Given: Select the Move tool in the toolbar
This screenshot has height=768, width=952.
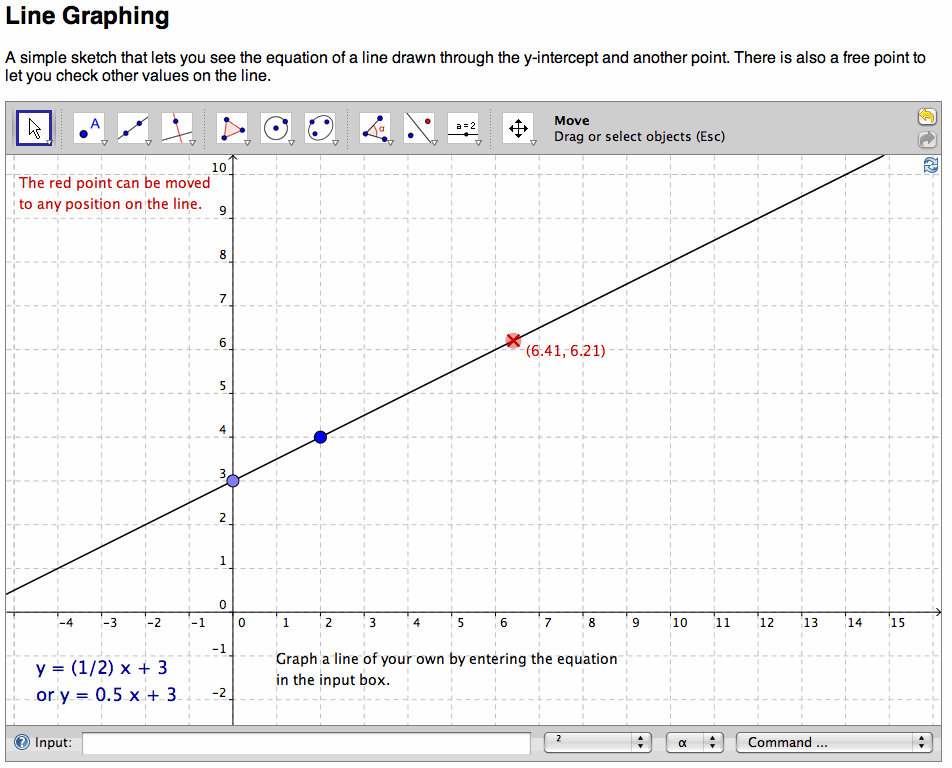Looking at the screenshot, I should click(x=33, y=127).
